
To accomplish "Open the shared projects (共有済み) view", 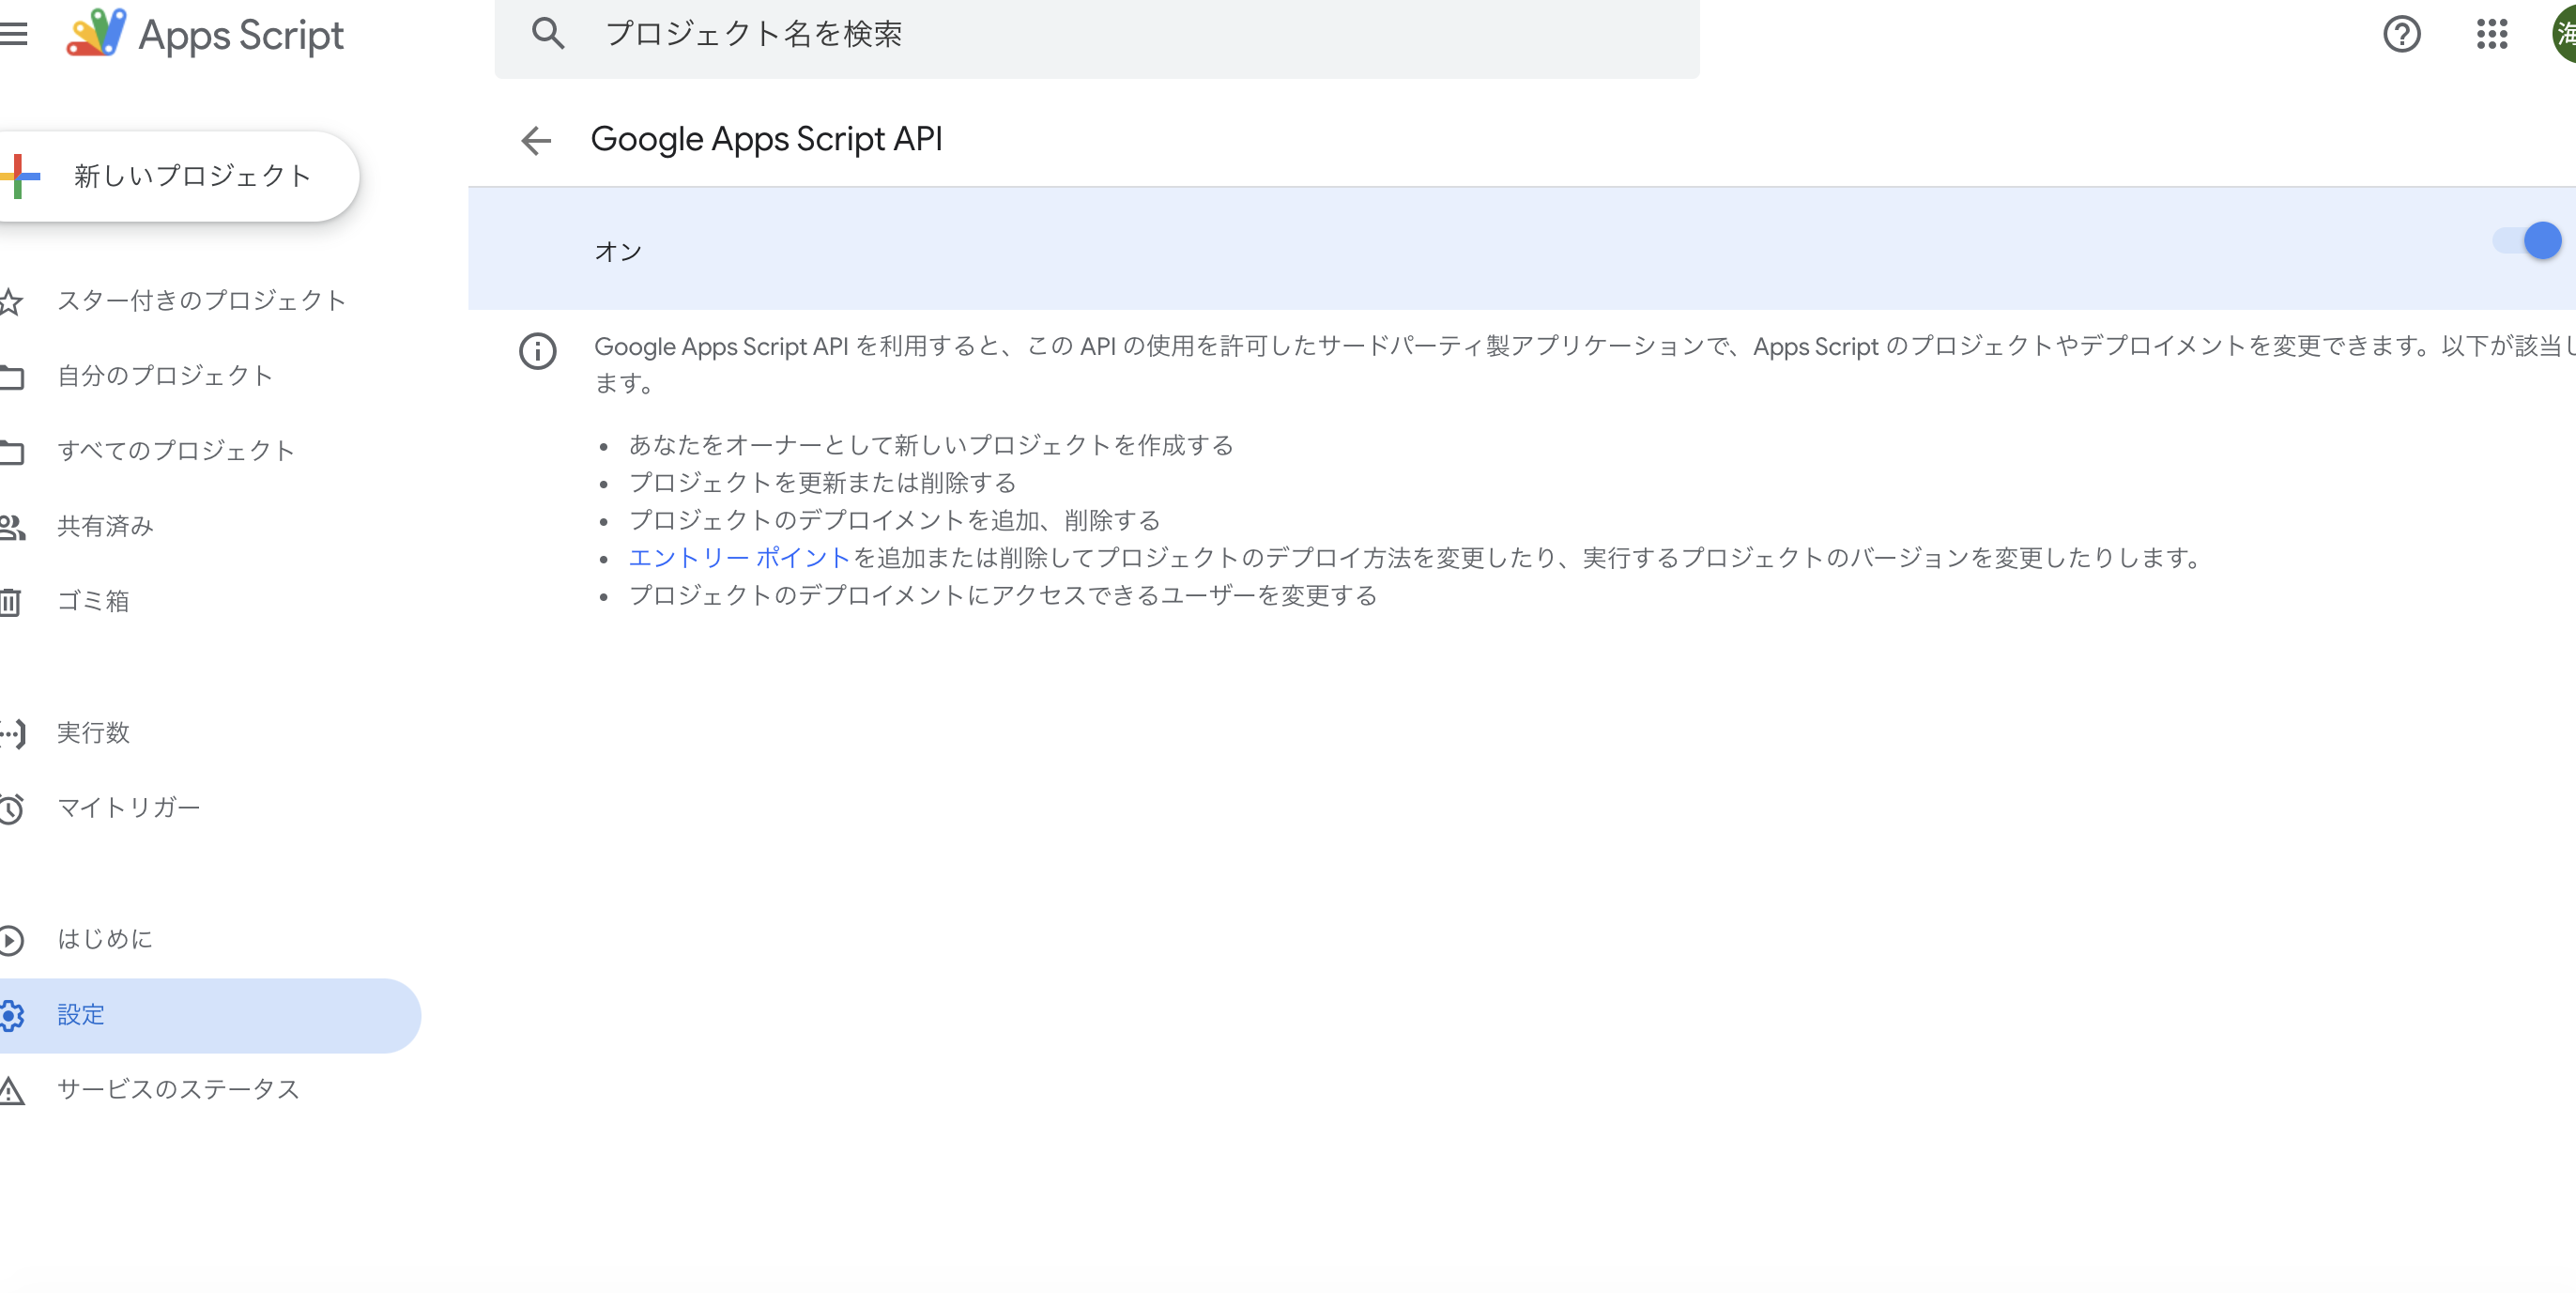I will [x=105, y=525].
